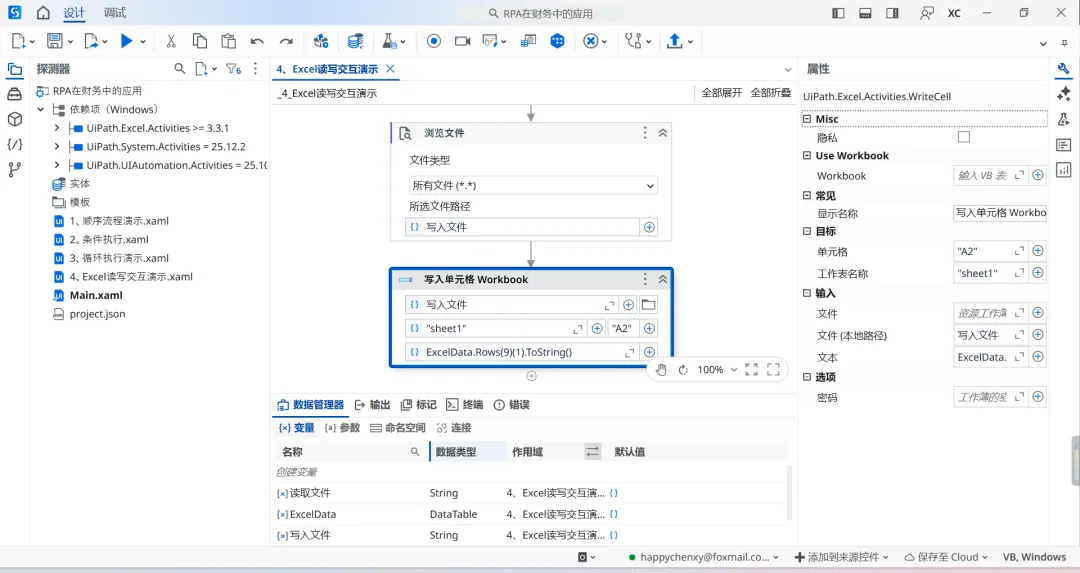1080x573 pixels.
Task: Expand UiPath.System.Activities dependency node
Action: click(x=56, y=147)
